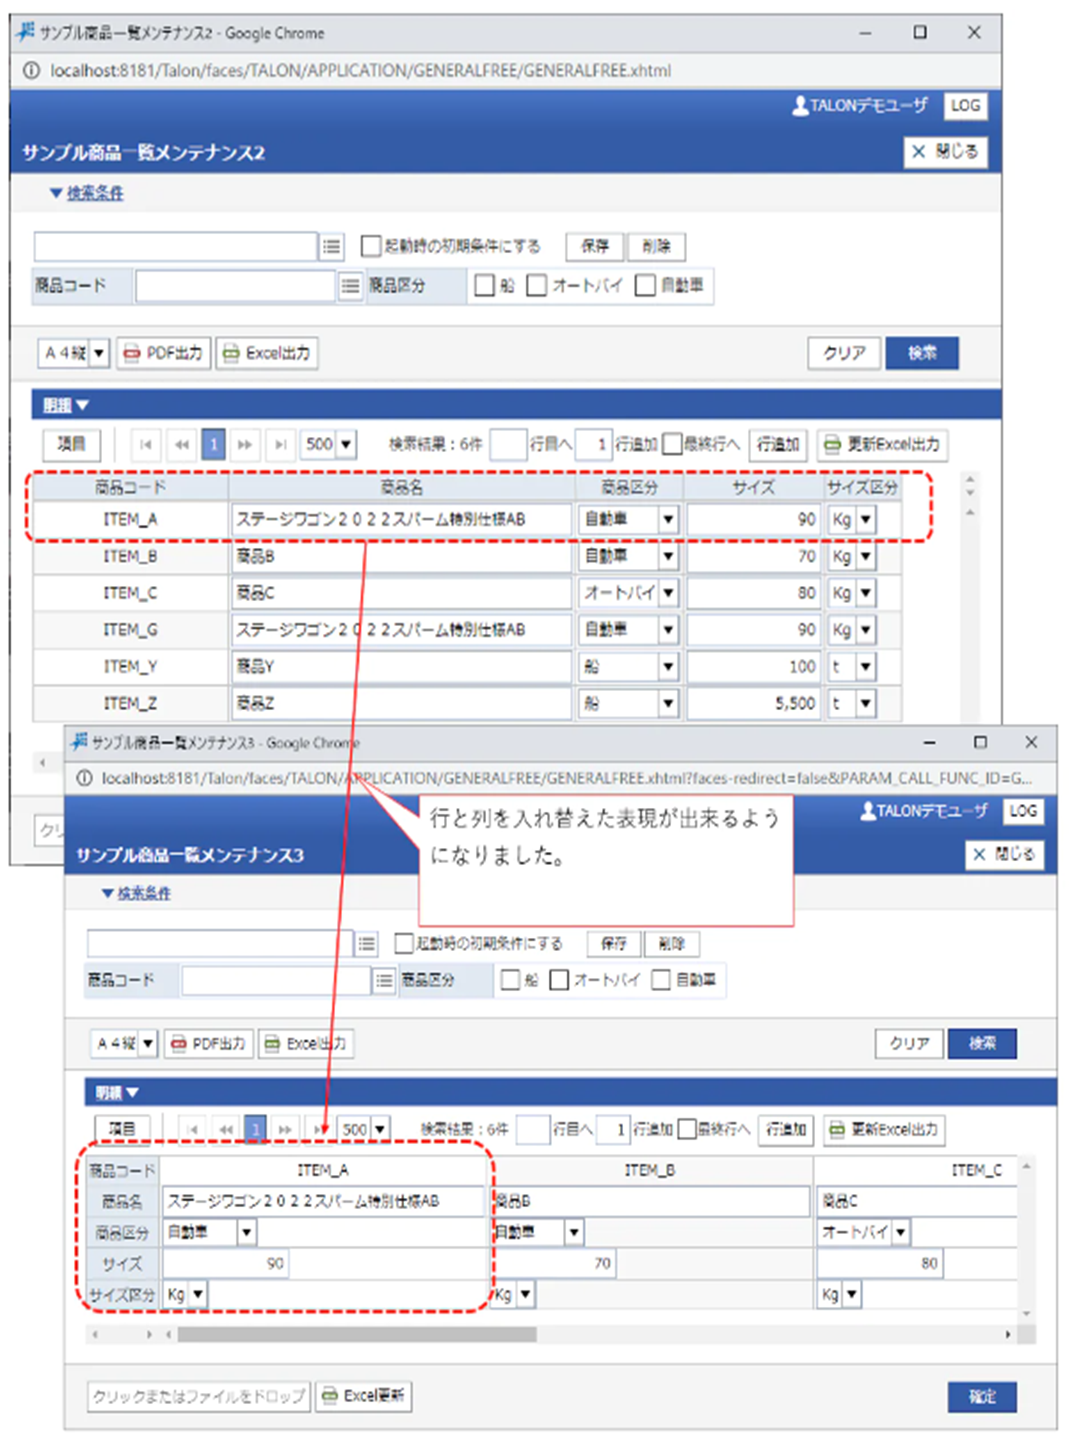Click PDF出力 in the メンテナンス2 window
Viewport: 1074px width, 1453px height.
[164, 353]
